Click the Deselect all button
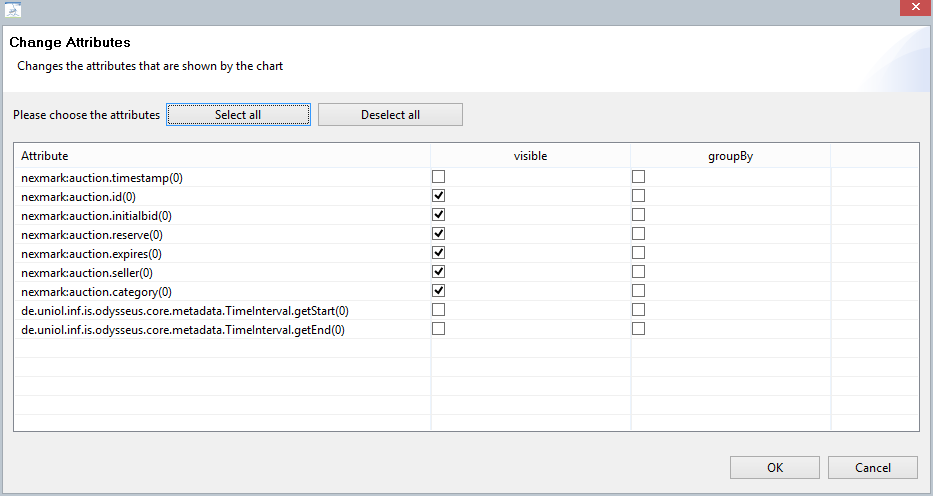The height and width of the screenshot is (496, 933). pyautogui.click(x=390, y=115)
